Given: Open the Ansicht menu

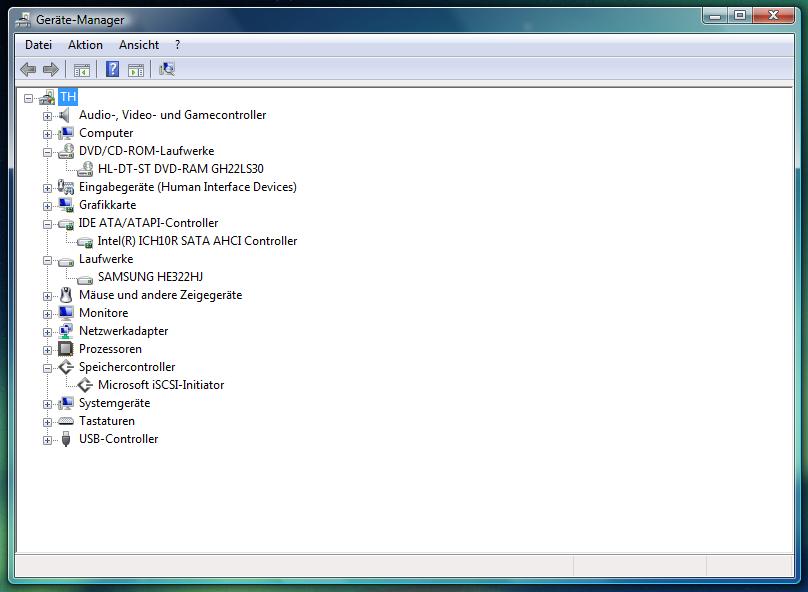Looking at the screenshot, I should point(139,45).
